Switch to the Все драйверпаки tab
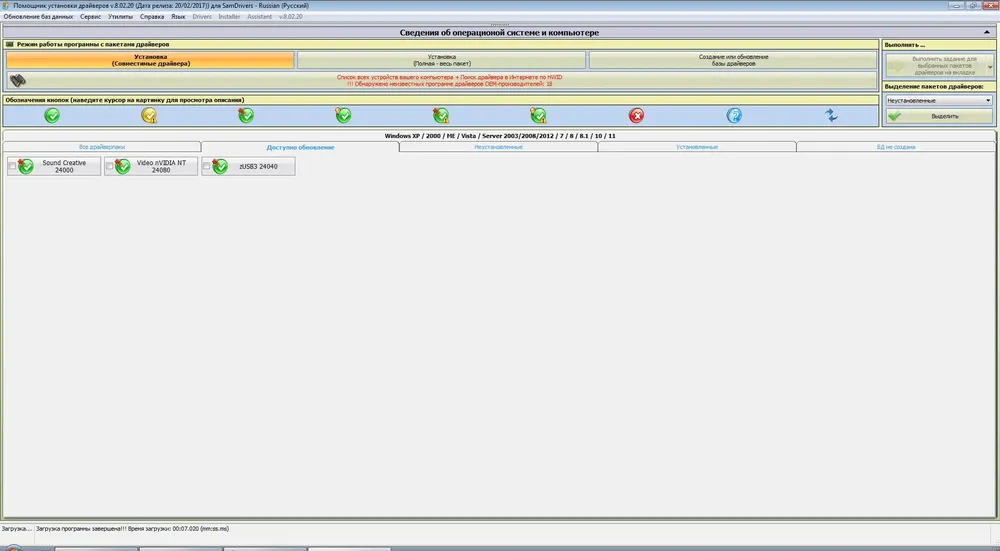 [102, 147]
